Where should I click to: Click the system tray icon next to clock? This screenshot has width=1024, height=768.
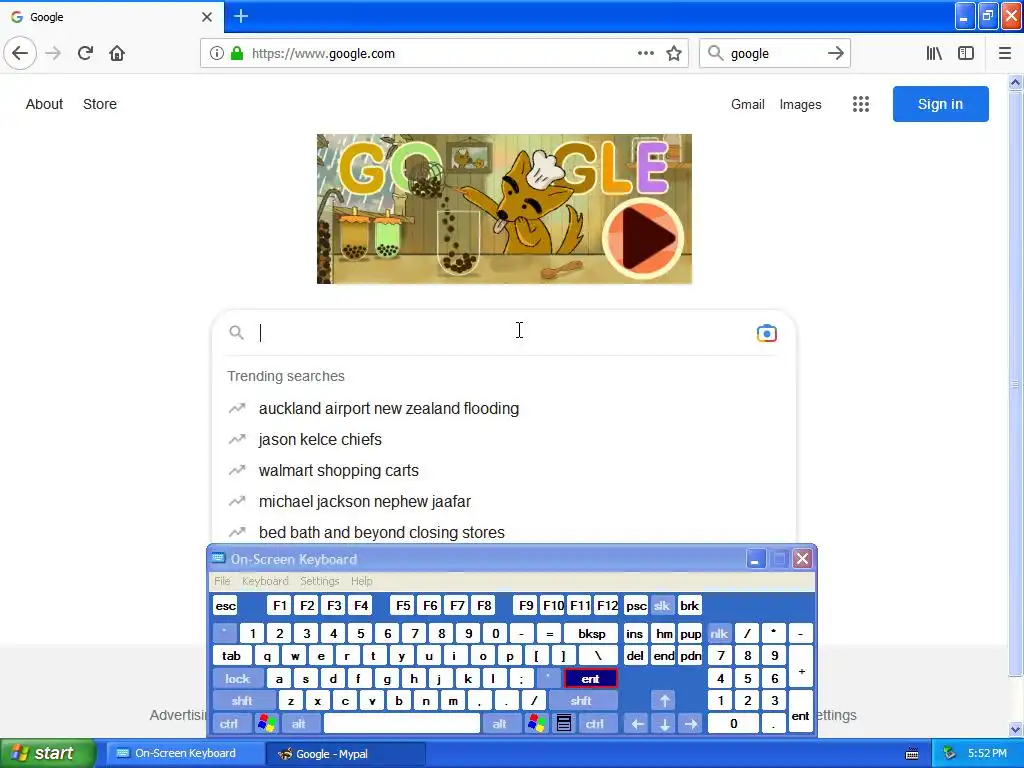949,754
